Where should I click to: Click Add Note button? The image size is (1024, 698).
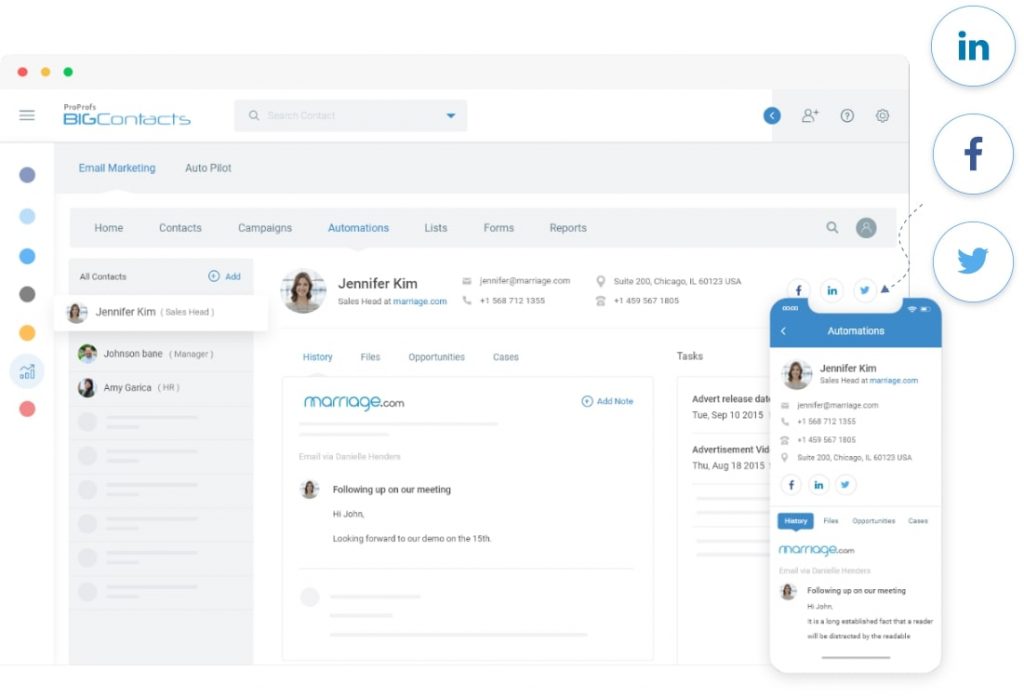607,401
